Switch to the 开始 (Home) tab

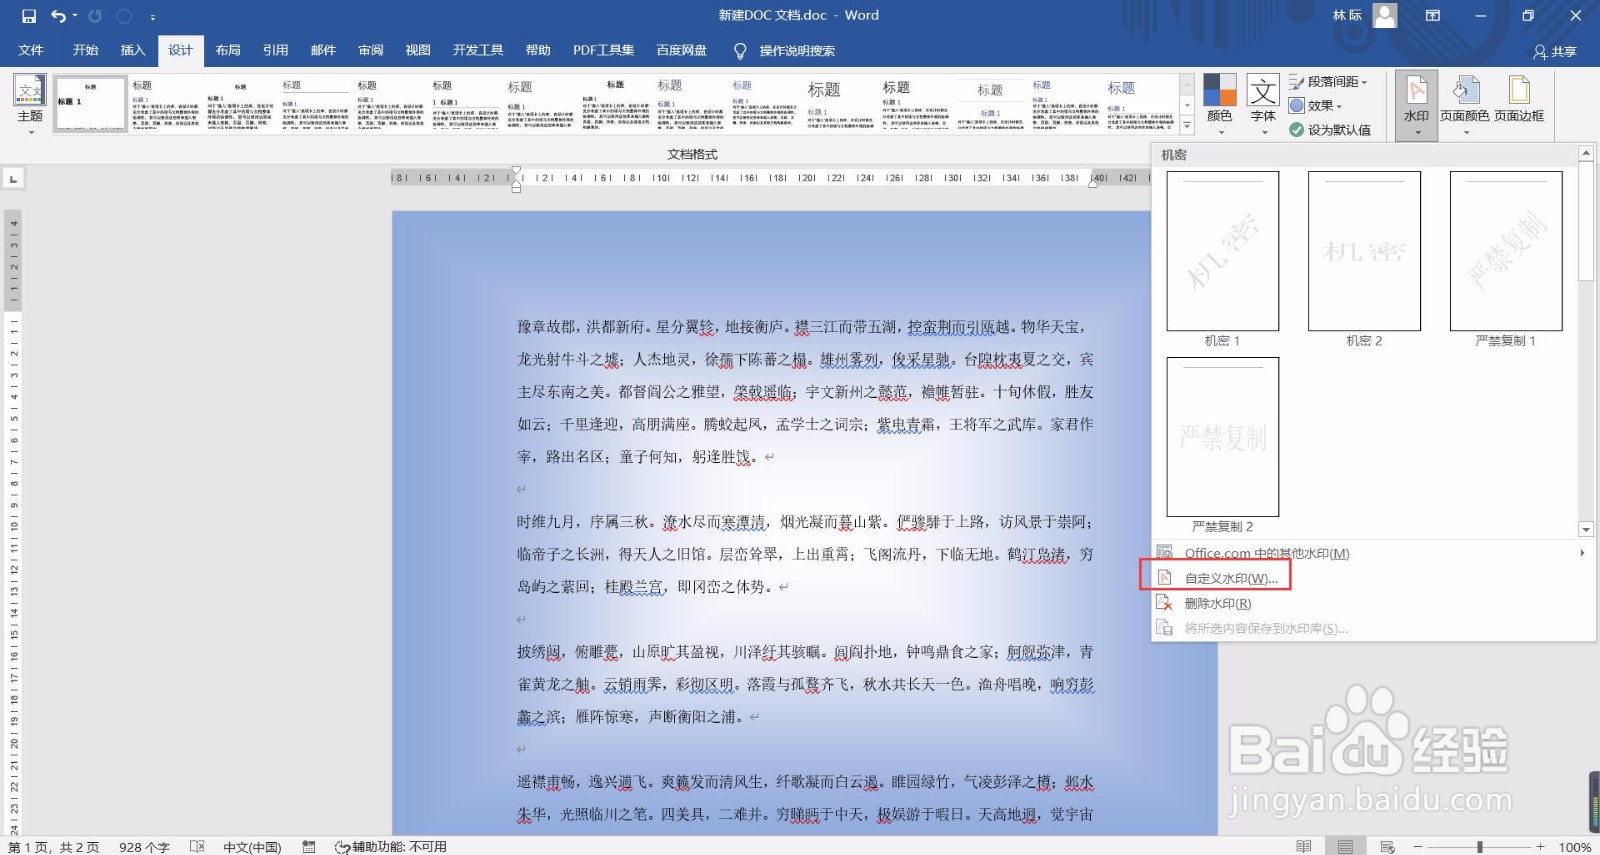point(85,50)
